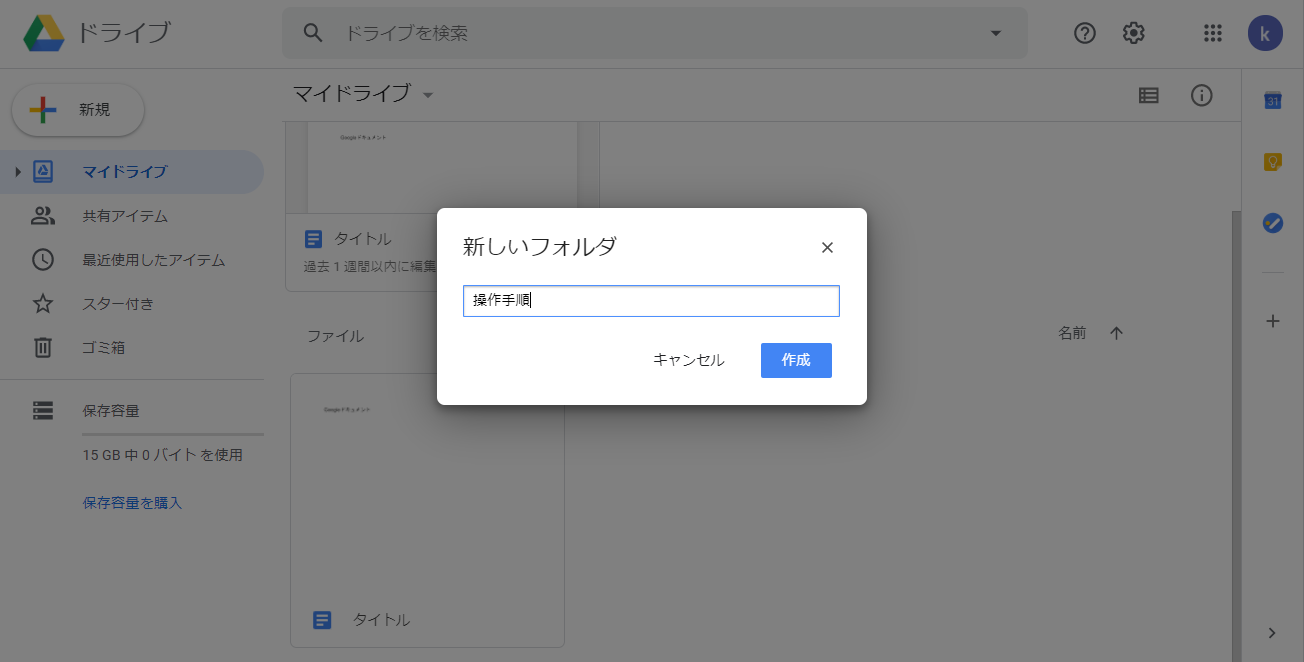Expand search options dropdown arrow
The width and height of the screenshot is (1304, 662).
point(995,33)
